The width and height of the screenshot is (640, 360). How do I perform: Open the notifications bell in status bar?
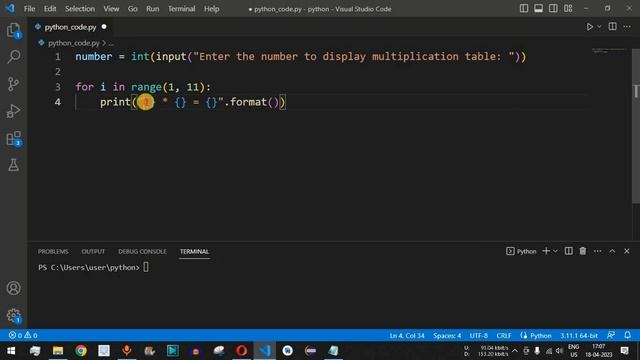point(628,335)
